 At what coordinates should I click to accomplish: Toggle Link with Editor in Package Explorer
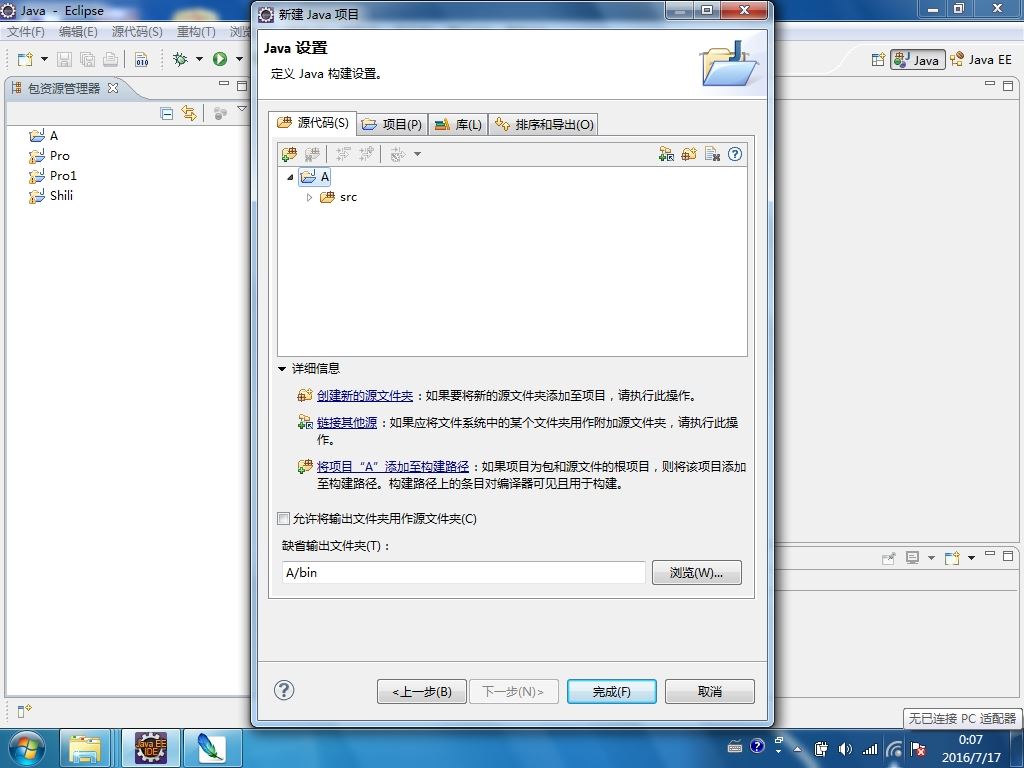click(189, 114)
